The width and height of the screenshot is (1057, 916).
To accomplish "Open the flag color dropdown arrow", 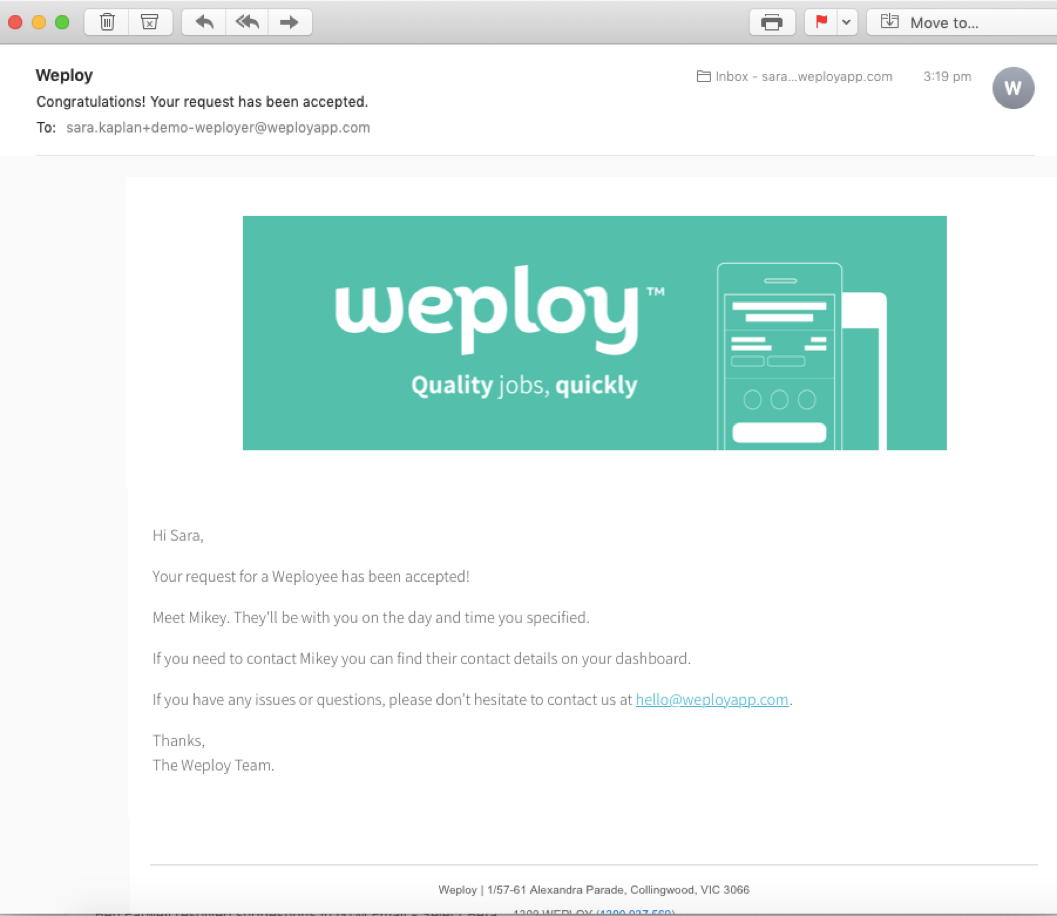I will click(x=847, y=22).
